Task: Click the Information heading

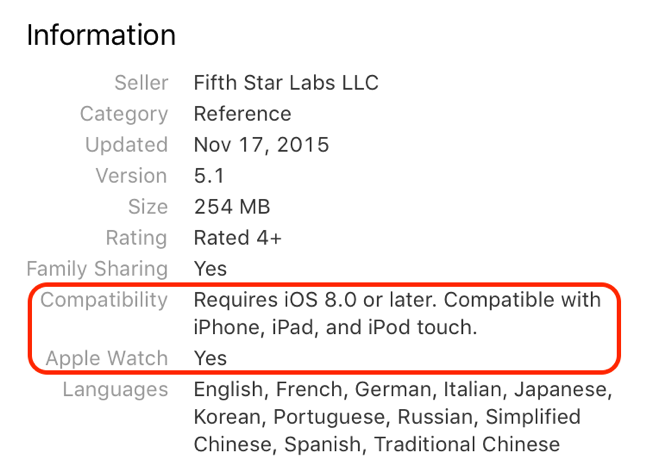Action: tap(101, 35)
